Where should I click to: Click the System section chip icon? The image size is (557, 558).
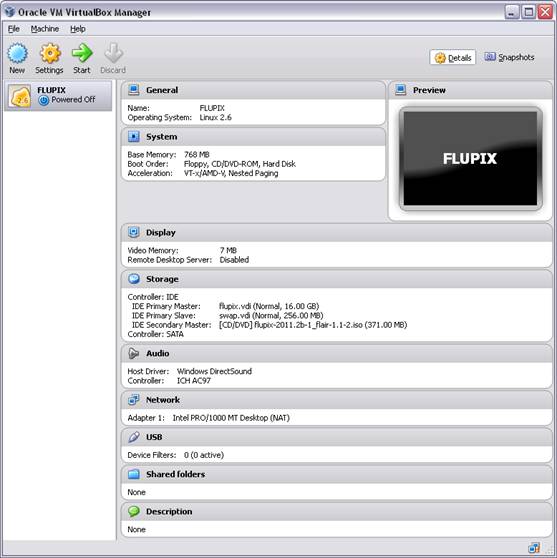click(133, 136)
